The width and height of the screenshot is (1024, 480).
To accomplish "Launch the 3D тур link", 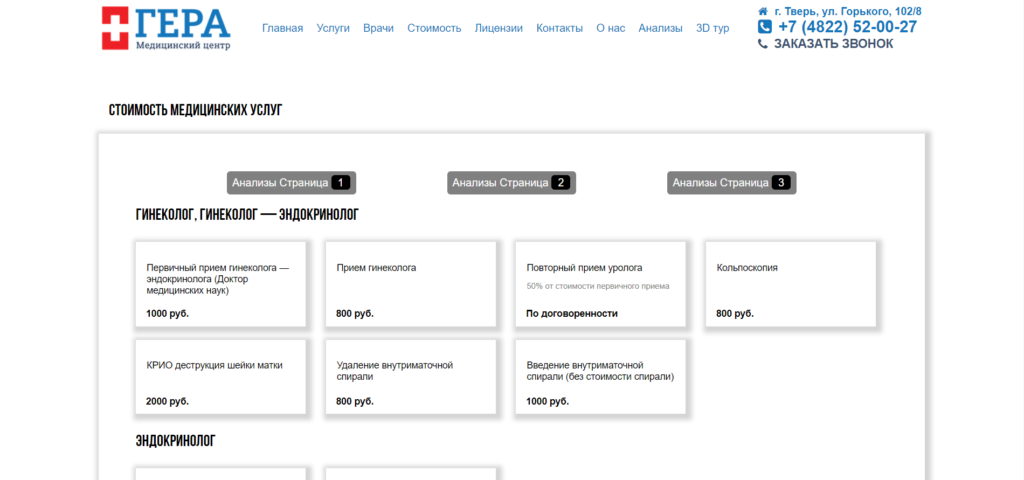I will 712,28.
